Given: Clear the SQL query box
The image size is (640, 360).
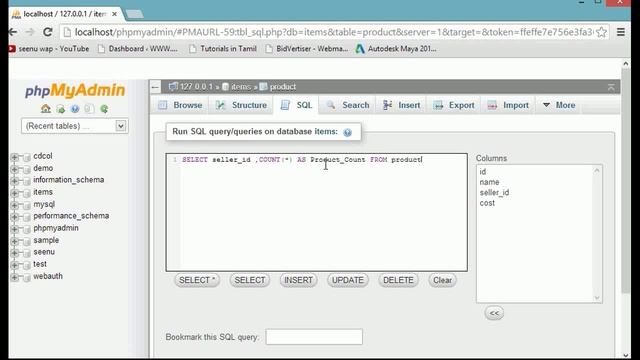Looking at the screenshot, I should pyautogui.click(x=442, y=280).
